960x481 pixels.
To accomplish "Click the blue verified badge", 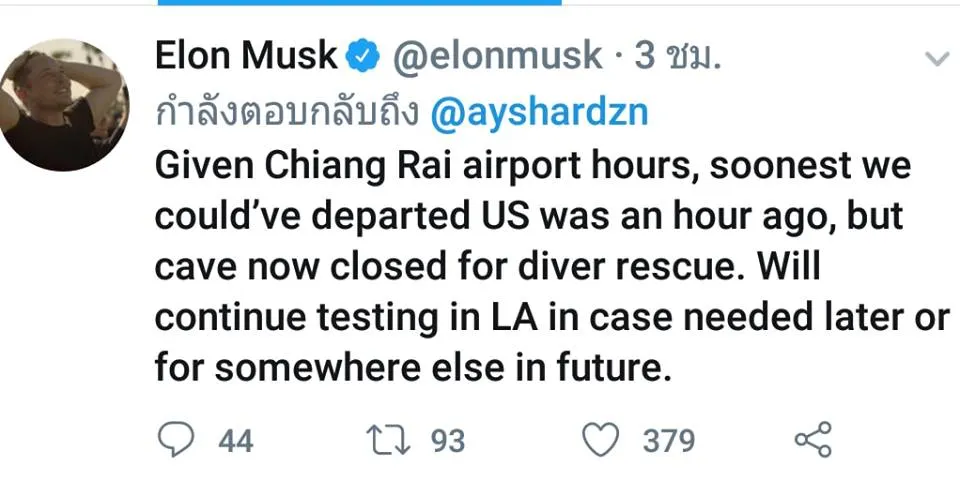I will click(x=362, y=58).
